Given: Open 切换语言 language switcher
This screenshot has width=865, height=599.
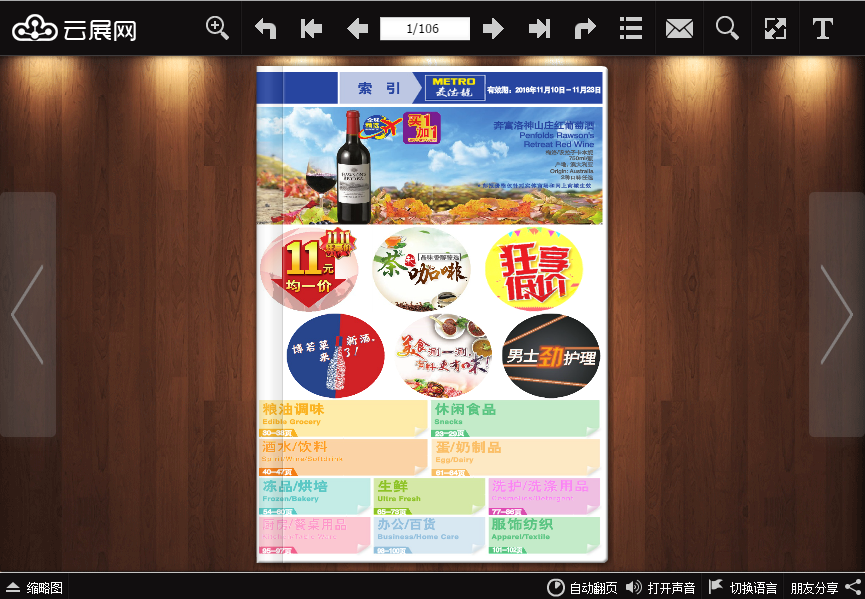Looking at the screenshot, I should (x=743, y=587).
